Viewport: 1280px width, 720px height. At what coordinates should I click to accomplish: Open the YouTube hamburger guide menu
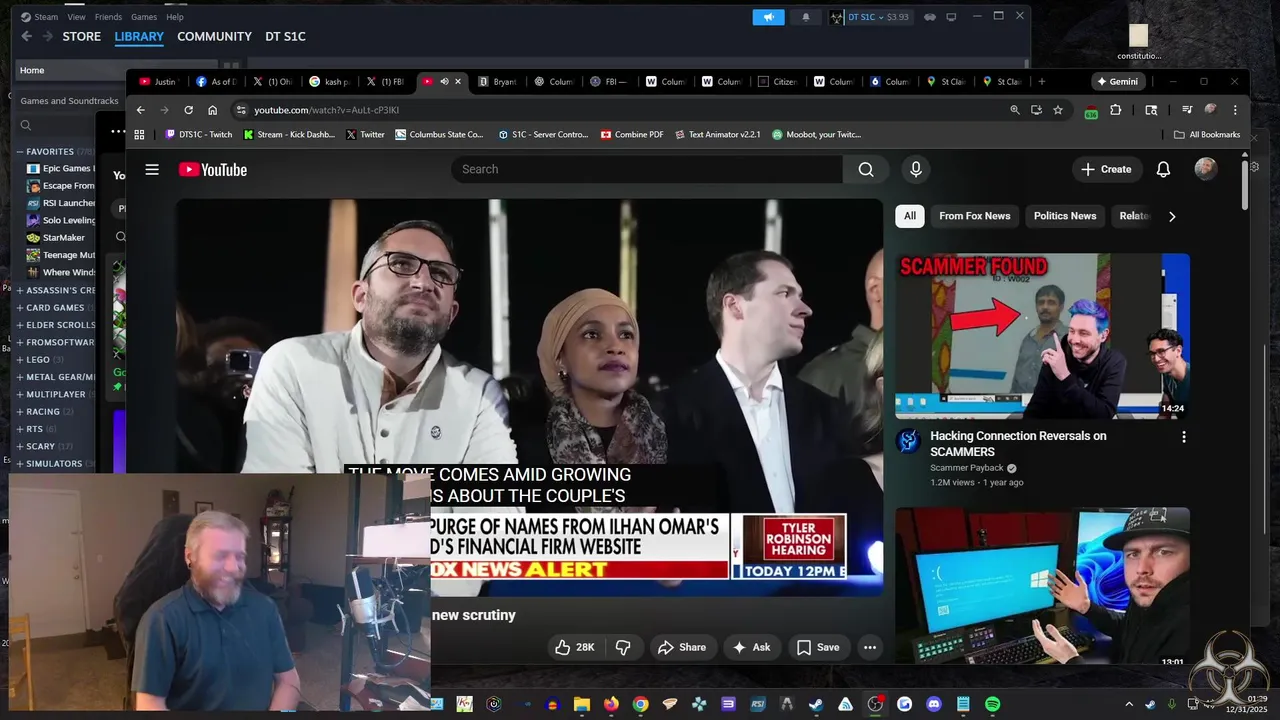tap(152, 170)
